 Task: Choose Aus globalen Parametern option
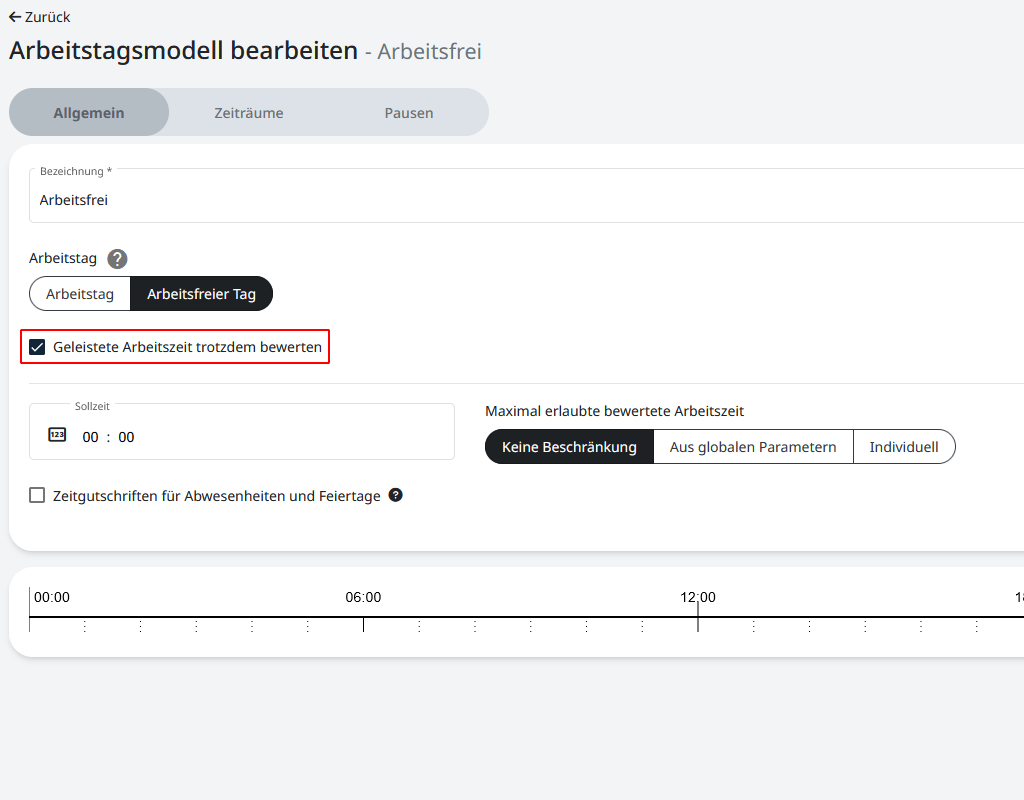[x=753, y=447]
